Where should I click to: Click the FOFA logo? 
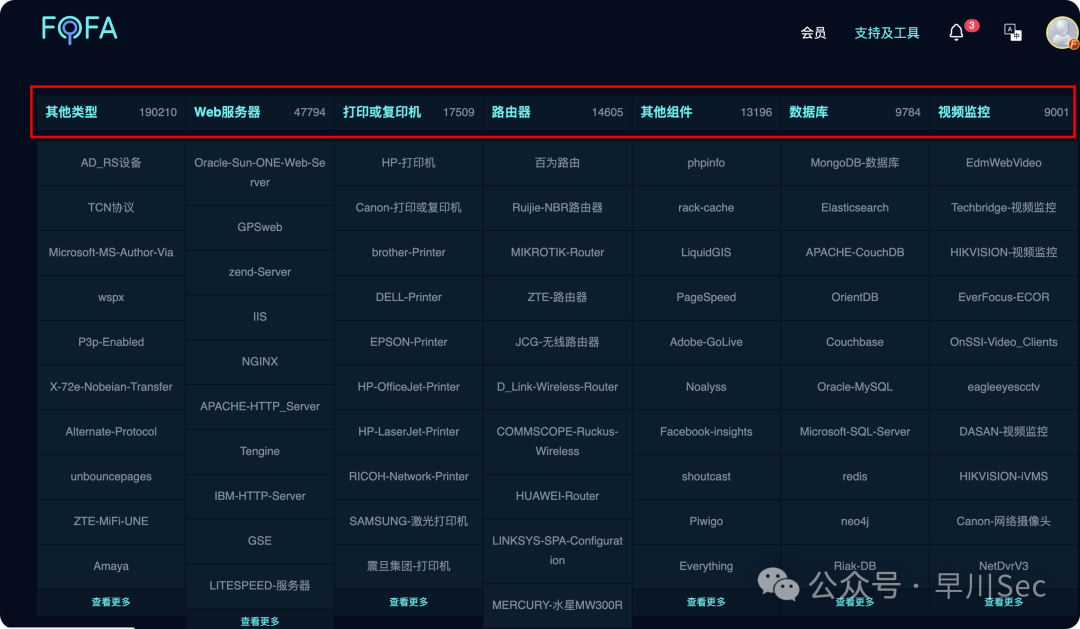pos(79,30)
